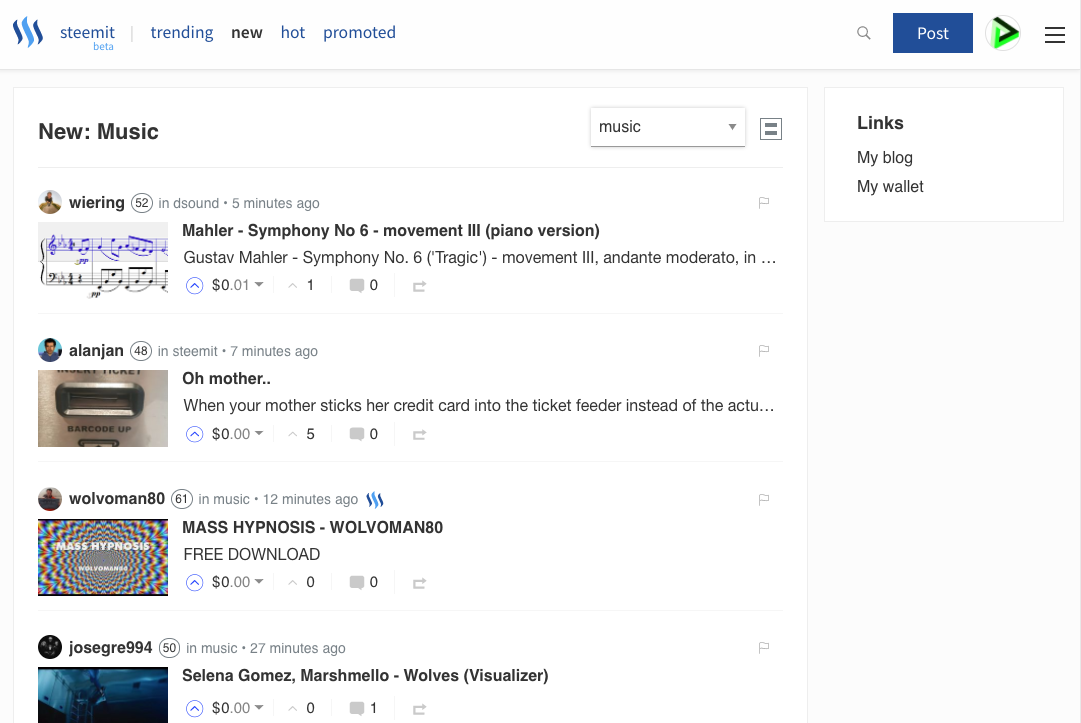Switch to the new tab
Image resolution: width=1081 pixels, height=723 pixels.
point(247,32)
